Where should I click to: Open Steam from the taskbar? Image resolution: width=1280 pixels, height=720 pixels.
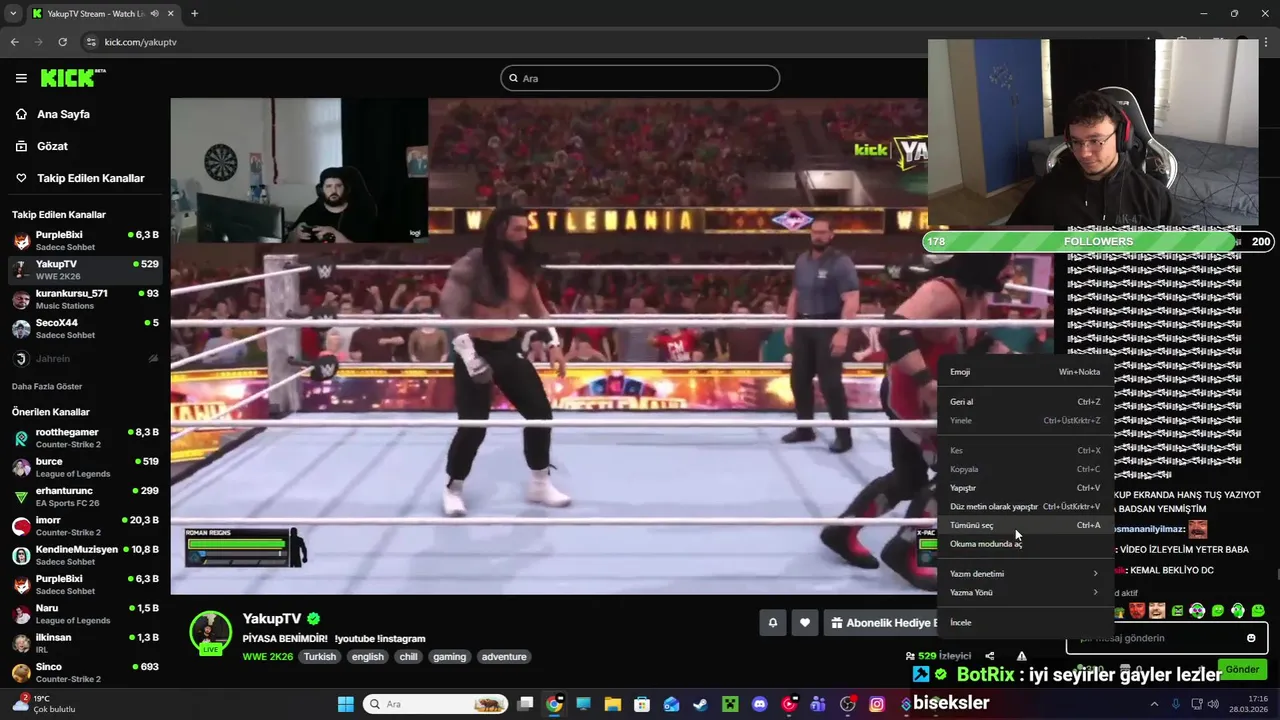click(x=700, y=704)
